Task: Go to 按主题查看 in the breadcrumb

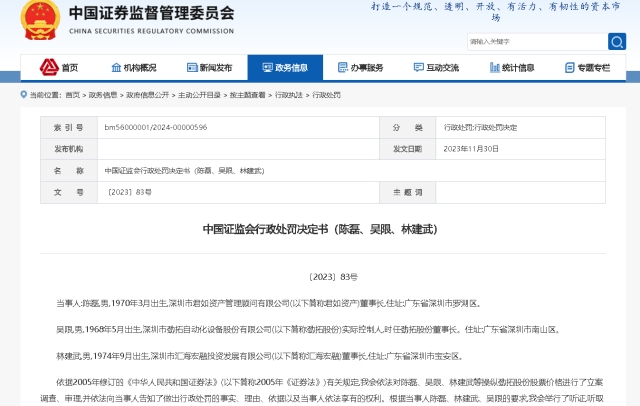Action: coord(247,95)
